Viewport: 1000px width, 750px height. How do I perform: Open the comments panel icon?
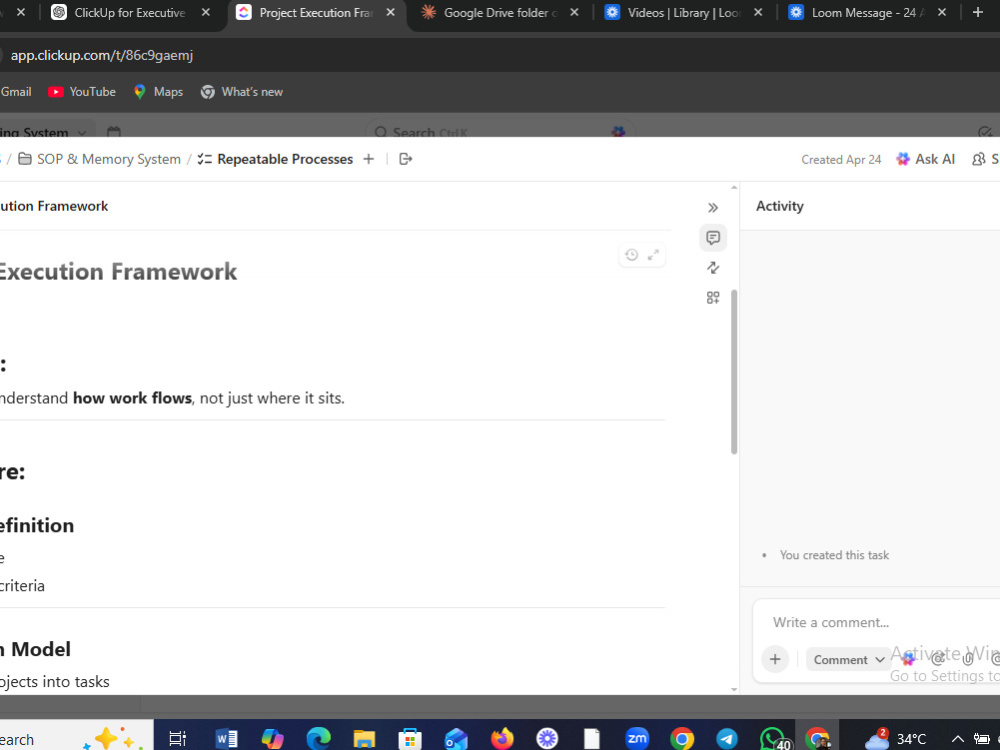coord(713,238)
